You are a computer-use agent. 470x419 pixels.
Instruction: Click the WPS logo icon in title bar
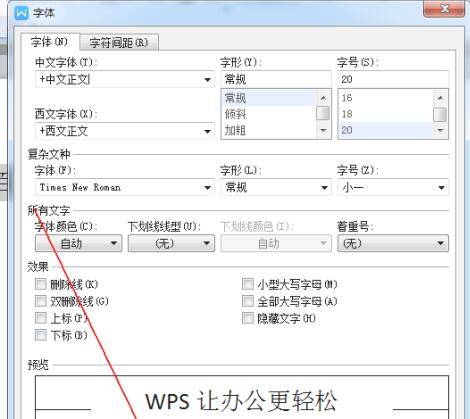click(22, 13)
